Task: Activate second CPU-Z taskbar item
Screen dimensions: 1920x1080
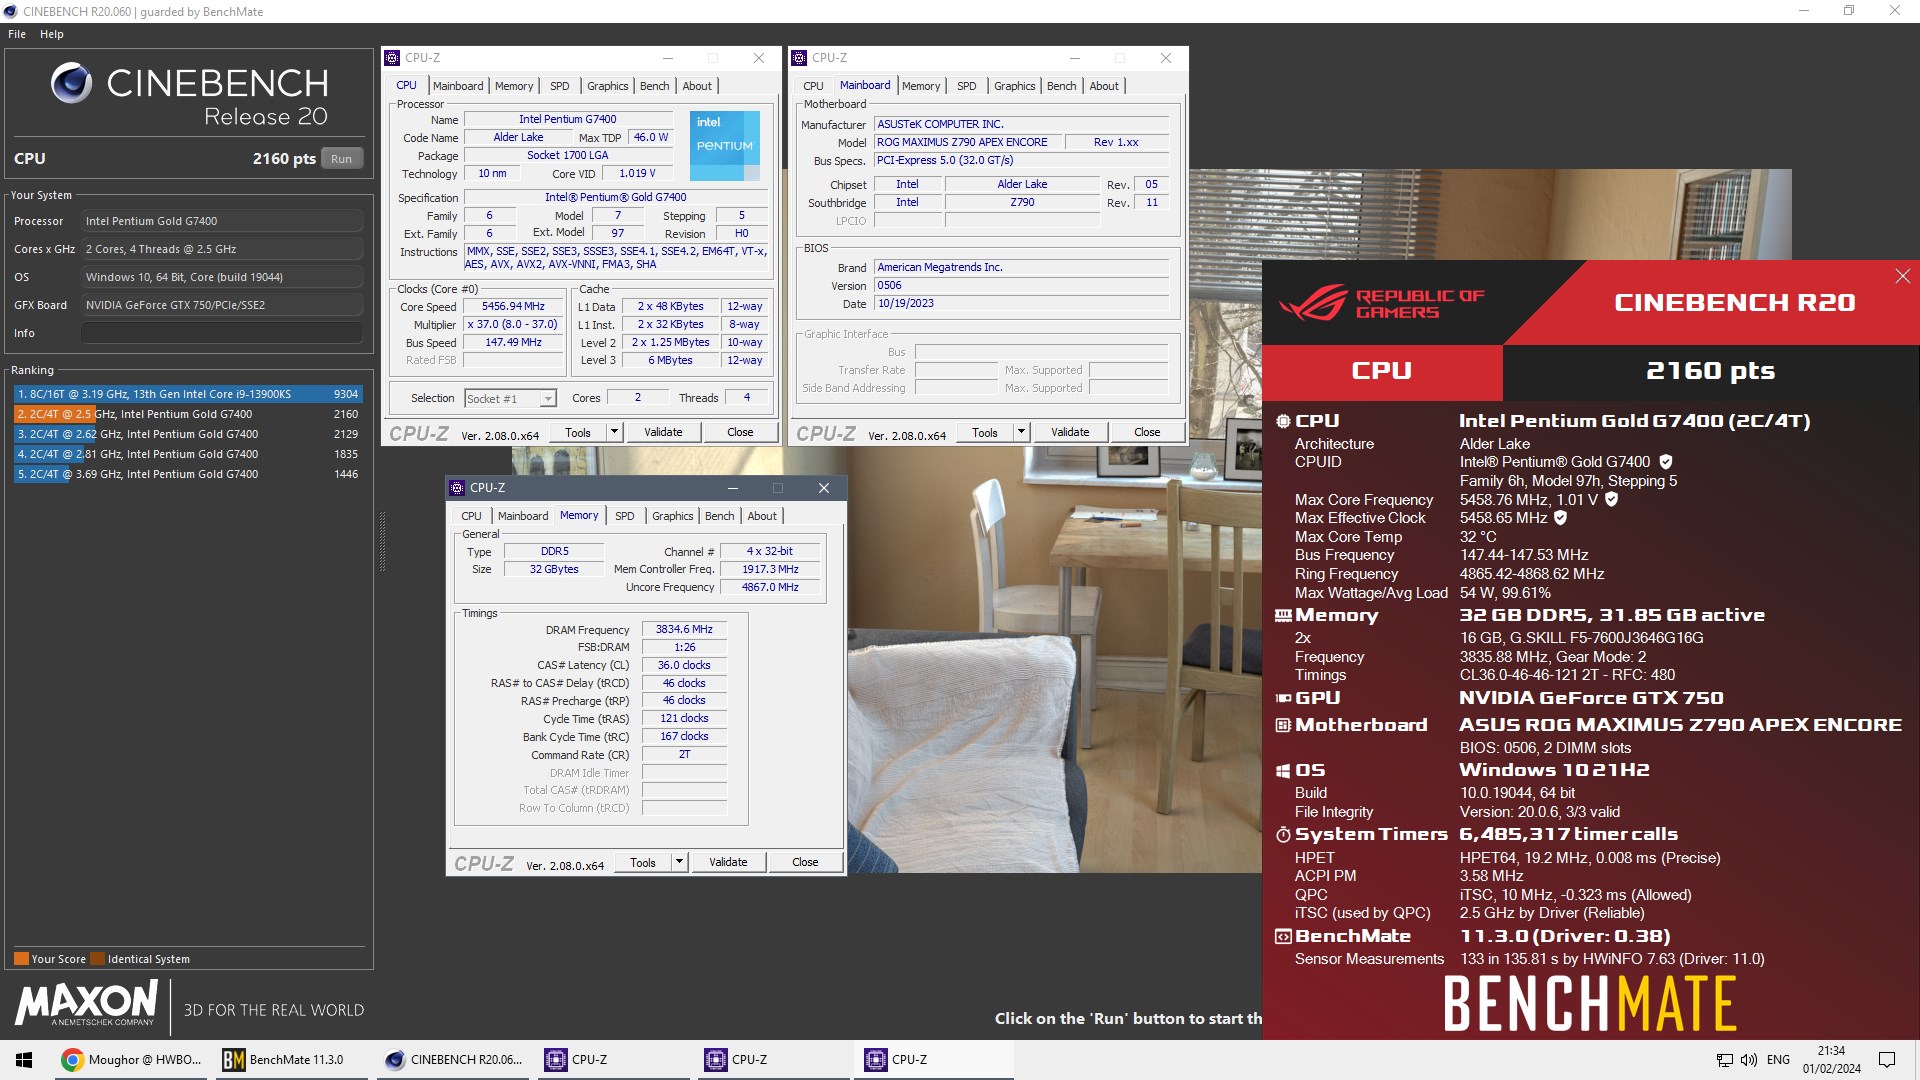Action: pos(772,1060)
